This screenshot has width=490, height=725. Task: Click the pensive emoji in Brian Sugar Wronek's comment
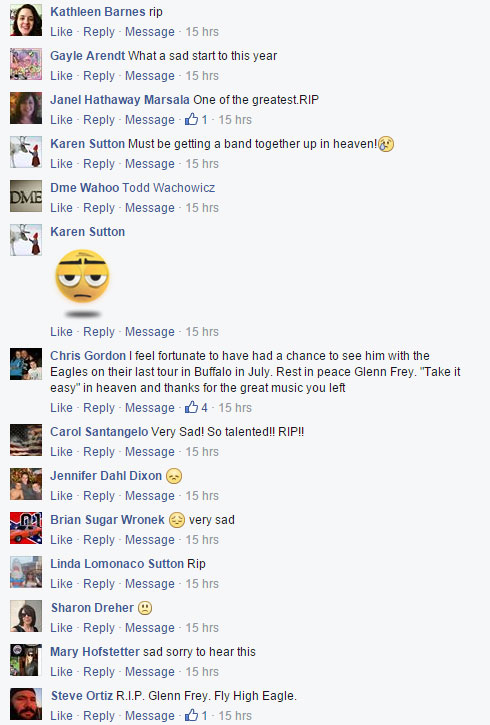point(177,520)
